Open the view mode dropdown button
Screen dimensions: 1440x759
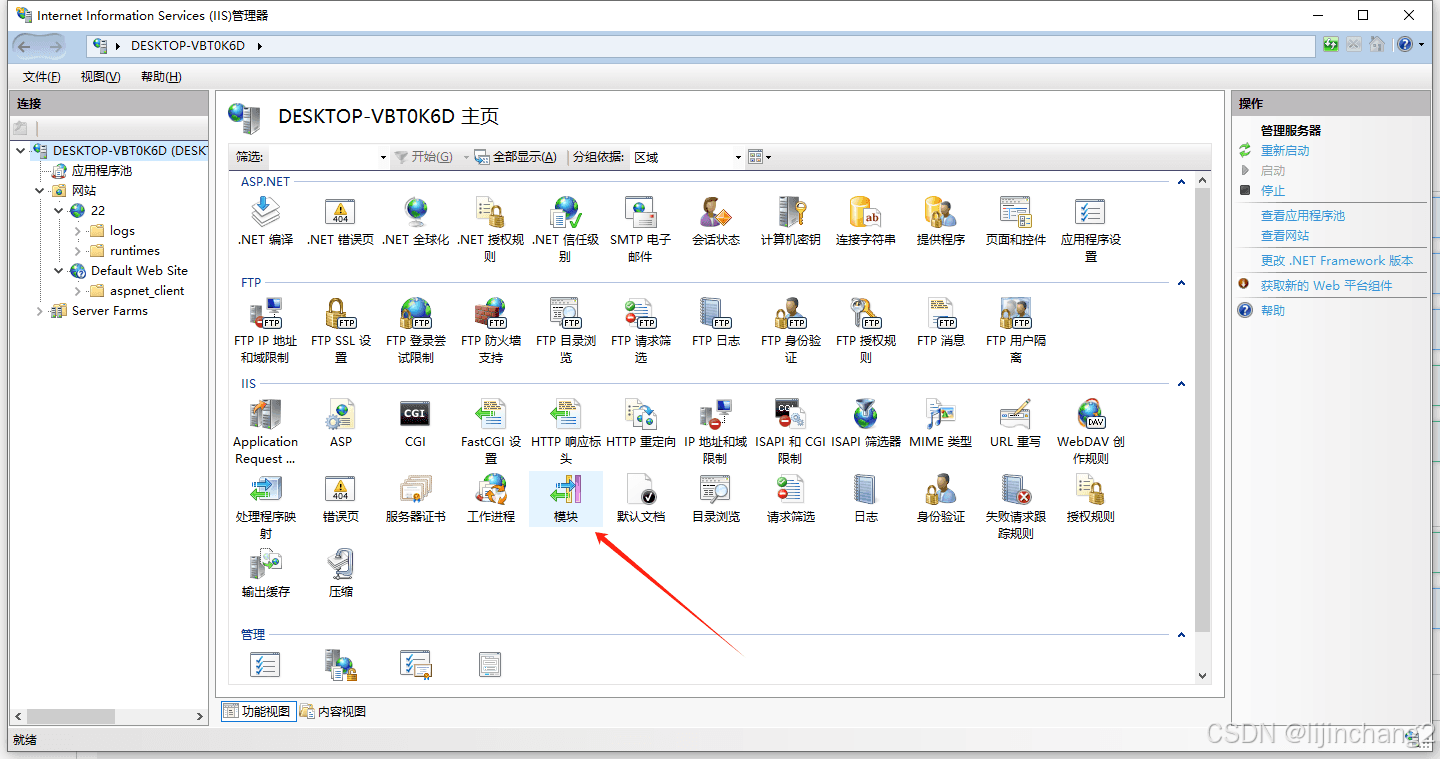[x=760, y=157]
